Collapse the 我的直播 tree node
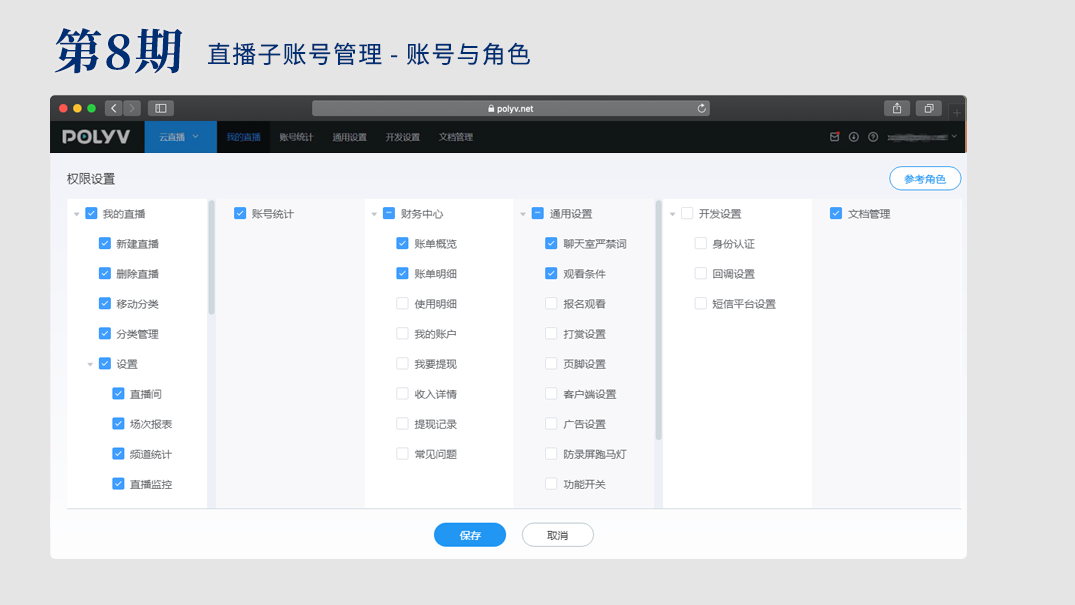Viewport: 1075px width, 605px height. coord(77,214)
